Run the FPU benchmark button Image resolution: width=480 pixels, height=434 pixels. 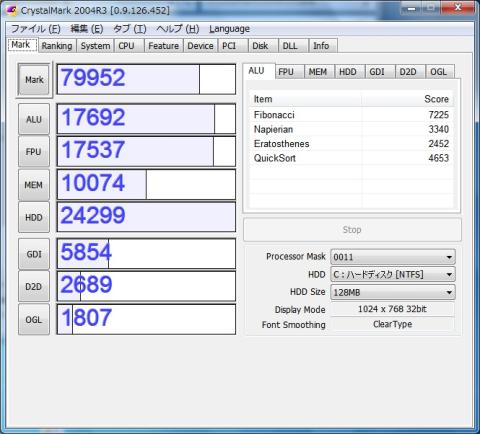pos(34,152)
